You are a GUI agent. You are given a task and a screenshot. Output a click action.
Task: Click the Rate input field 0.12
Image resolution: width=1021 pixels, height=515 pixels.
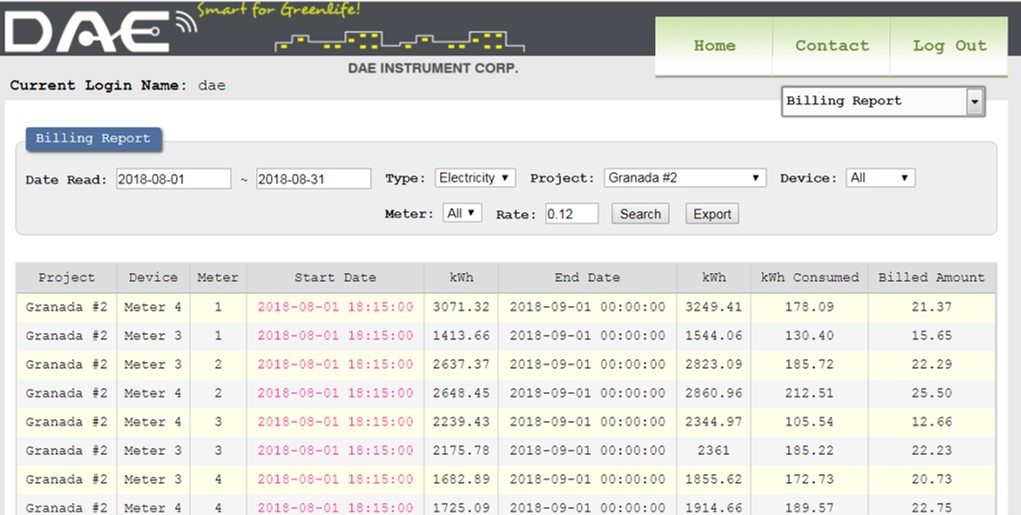click(x=572, y=214)
